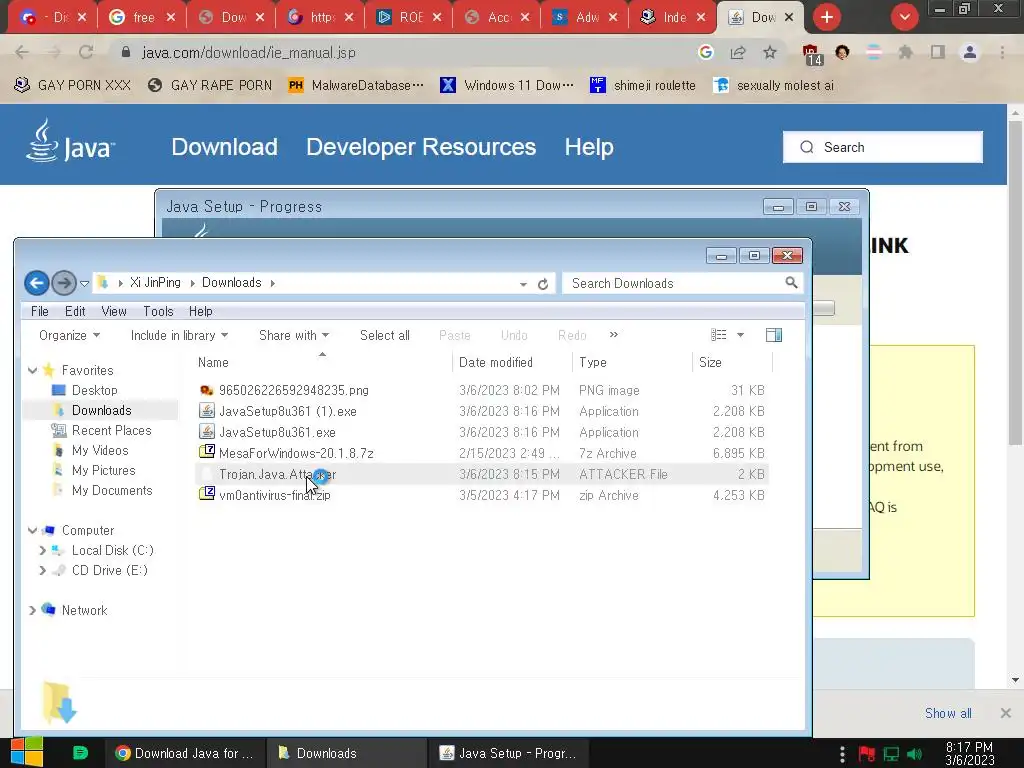Open the Download page link on Java site
The height and width of the screenshot is (768, 1024).
[224, 147]
